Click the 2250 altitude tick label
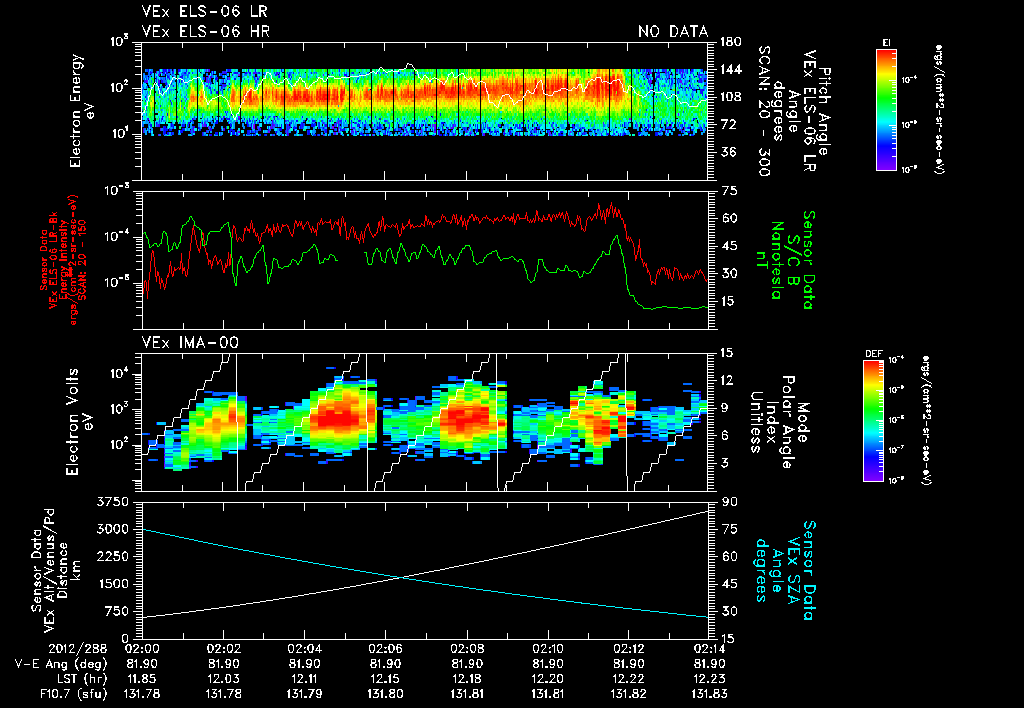 113,556
